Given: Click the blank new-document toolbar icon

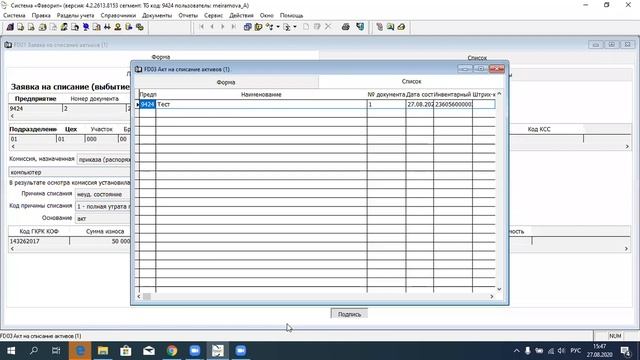Looking at the screenshot, I should point(306,27).
